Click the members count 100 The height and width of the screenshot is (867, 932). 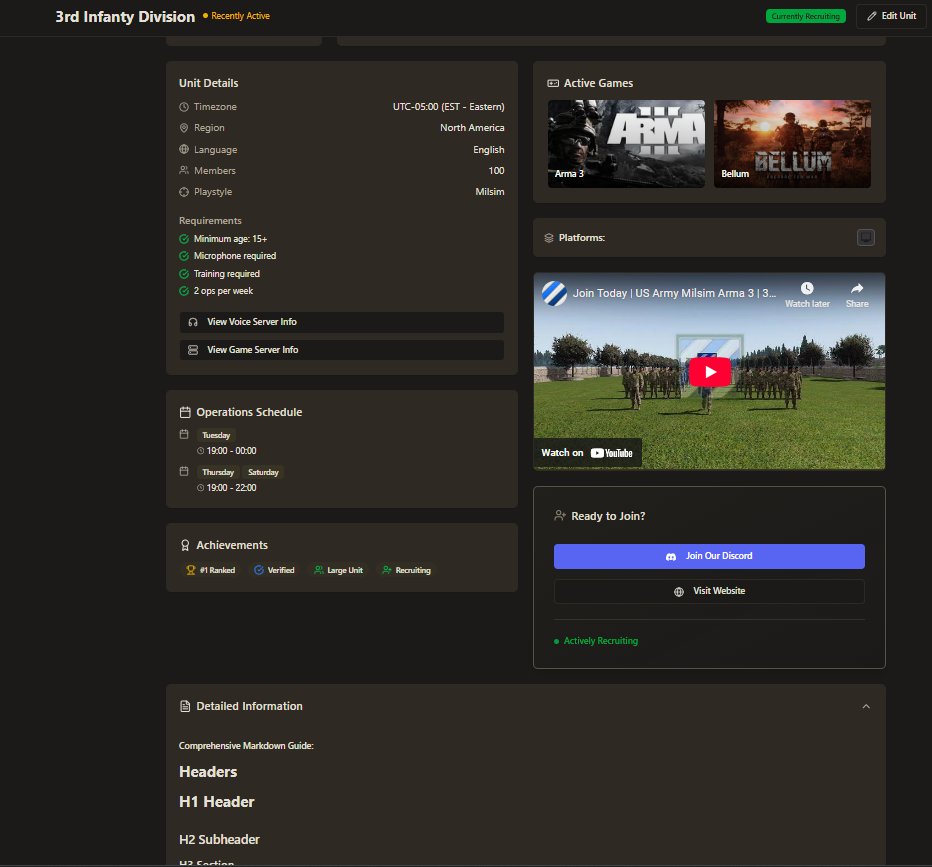[496, 171]
